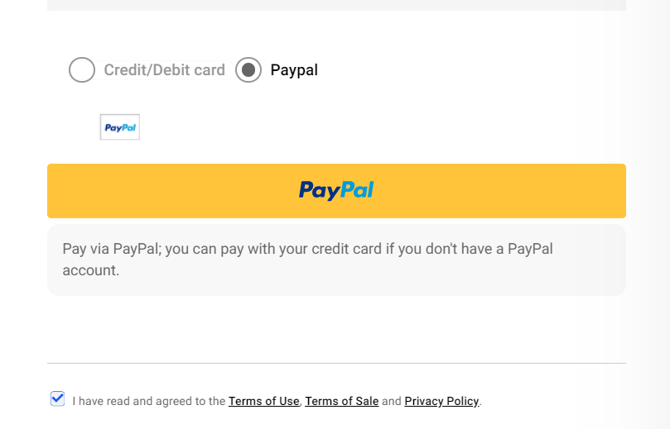Image resolution: width=670 pixels, height=429 pixels.
Task: Select the Paypal radio button
Action: point(248,70)
